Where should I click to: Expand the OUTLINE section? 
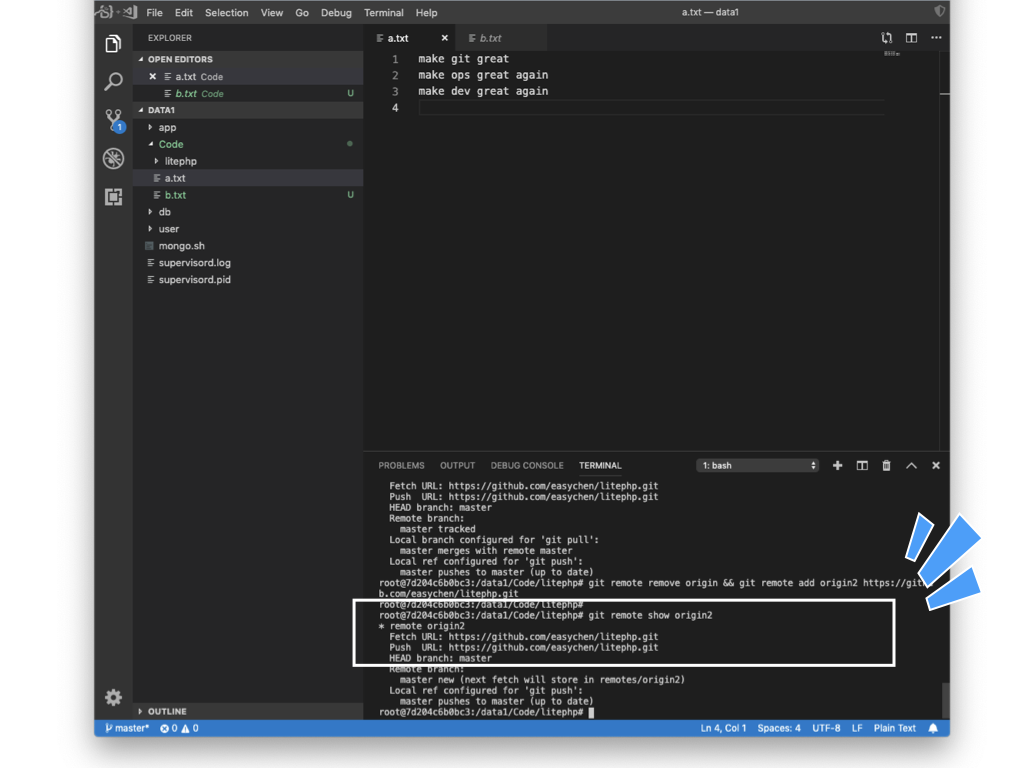[x=167, y=711]
